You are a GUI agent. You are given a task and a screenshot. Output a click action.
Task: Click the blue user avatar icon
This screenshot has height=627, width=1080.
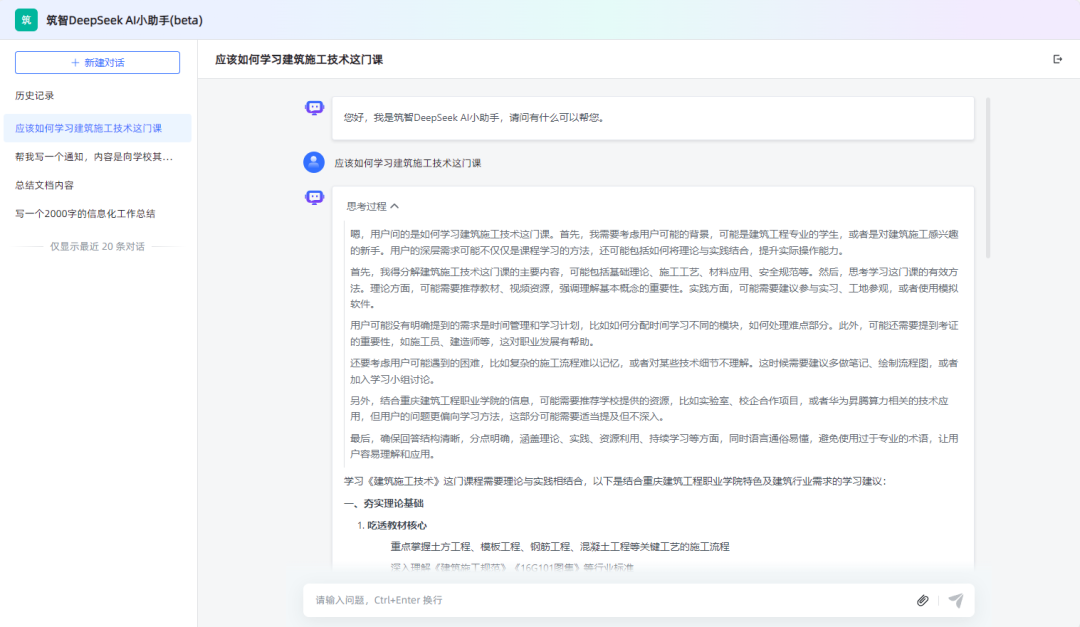click(314, 162)
